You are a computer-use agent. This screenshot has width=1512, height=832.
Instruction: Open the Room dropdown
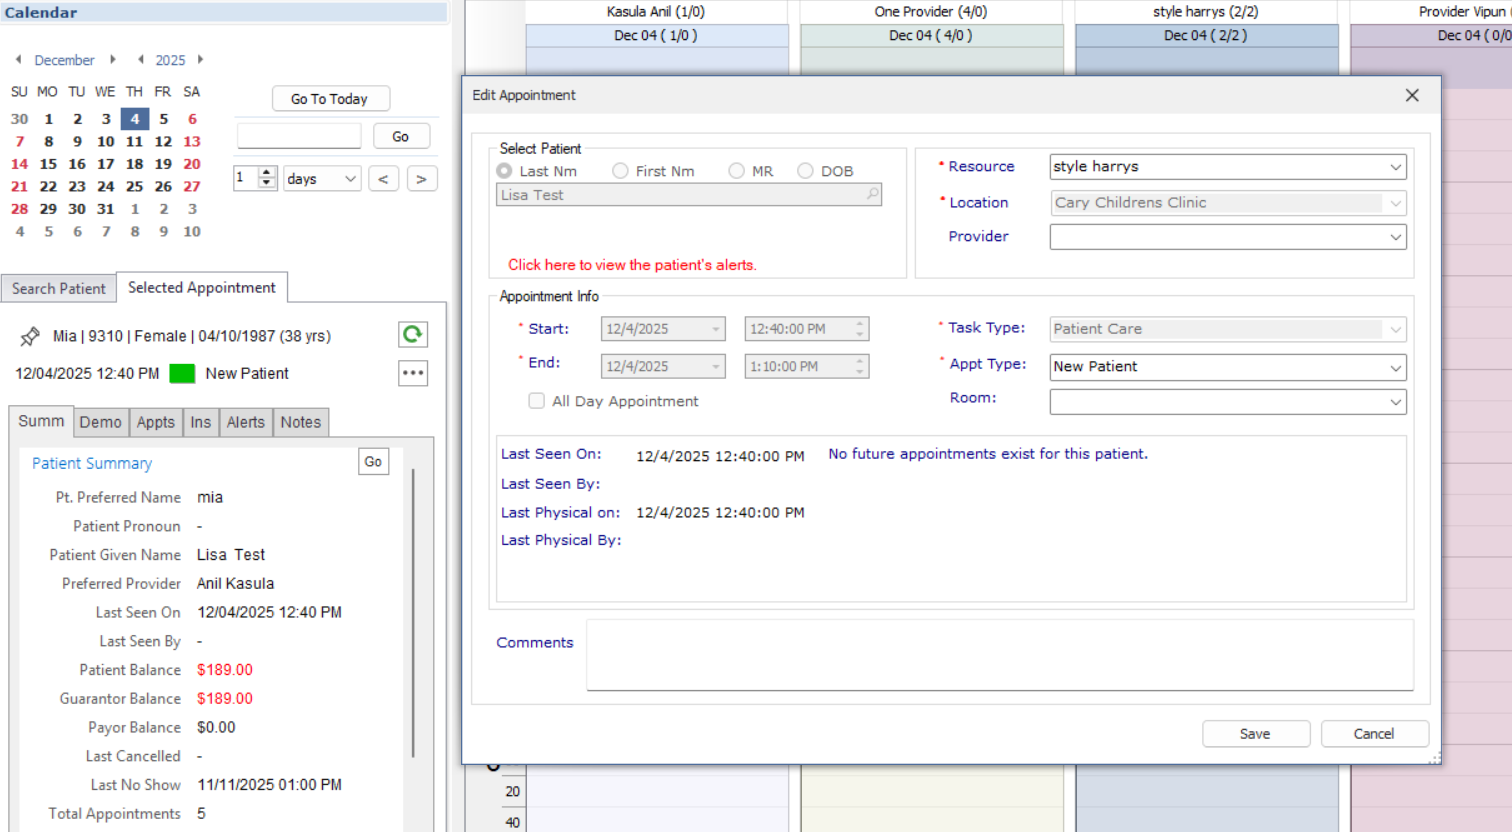point(1395,402)
